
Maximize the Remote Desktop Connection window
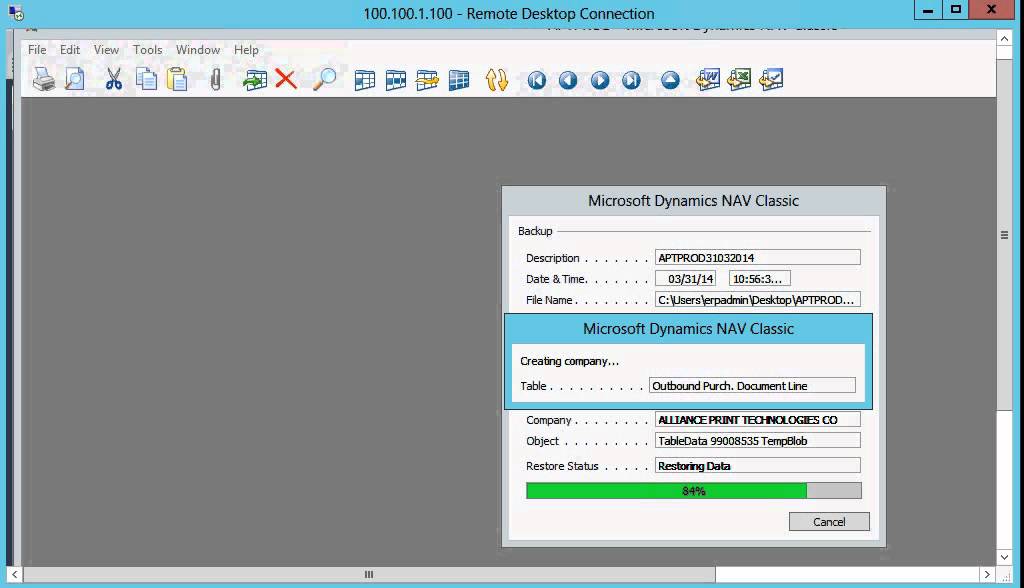point(956,10)
